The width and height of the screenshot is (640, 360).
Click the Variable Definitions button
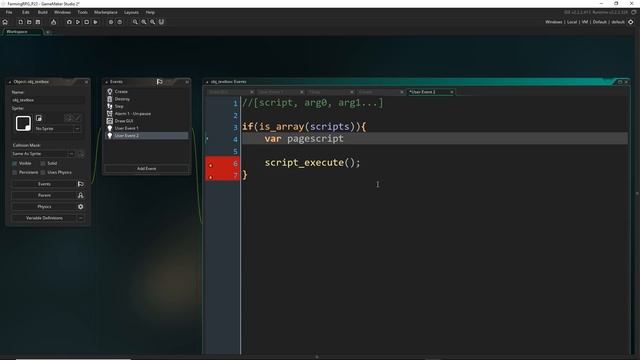(x=44, y=218)
